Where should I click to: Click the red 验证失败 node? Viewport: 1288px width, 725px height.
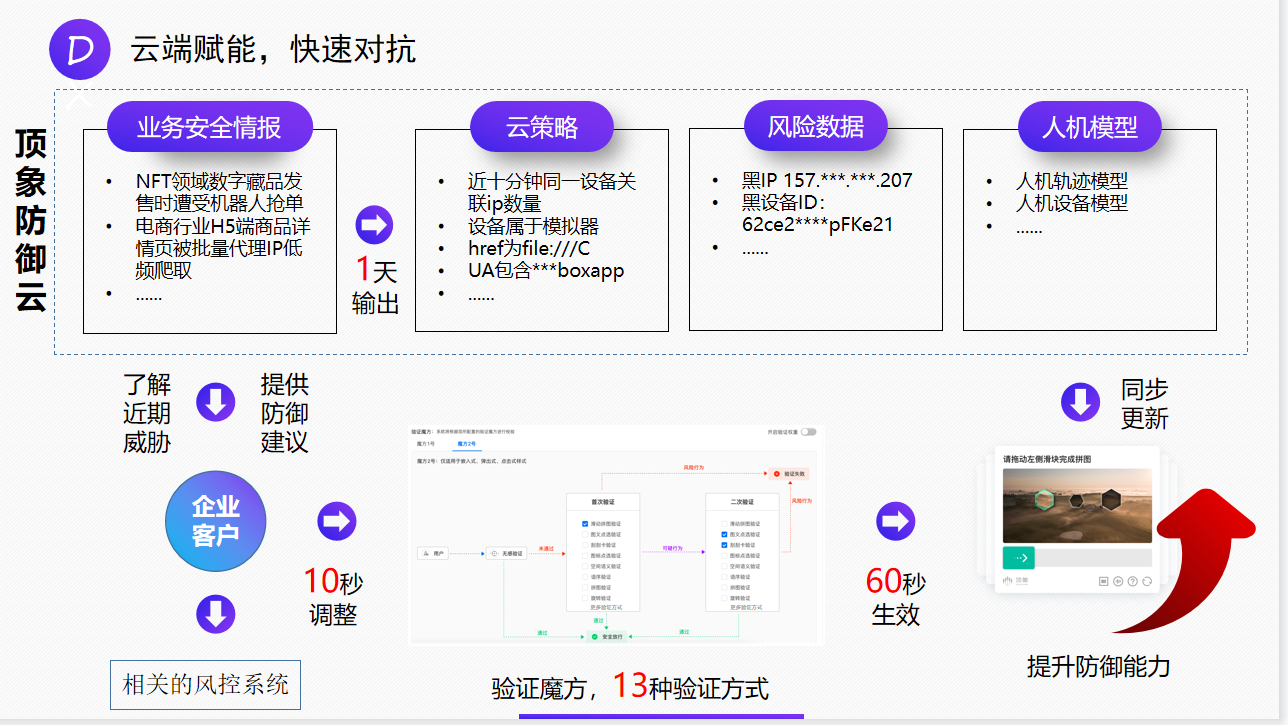click(x=788, y=474)
